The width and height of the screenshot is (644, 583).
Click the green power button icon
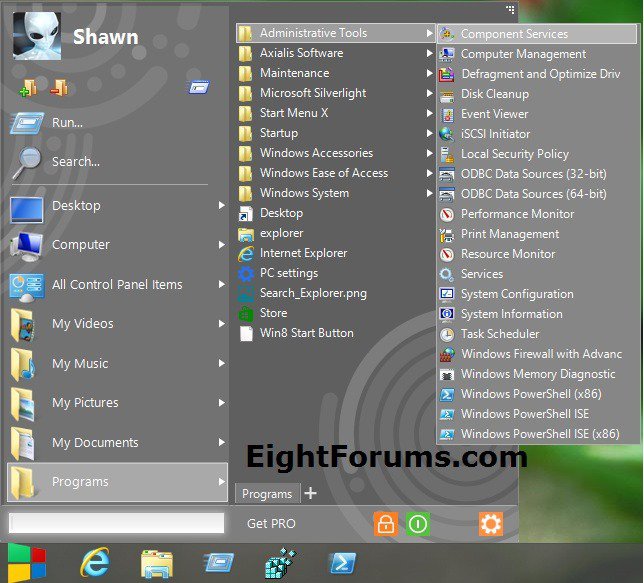click(418, 524)
